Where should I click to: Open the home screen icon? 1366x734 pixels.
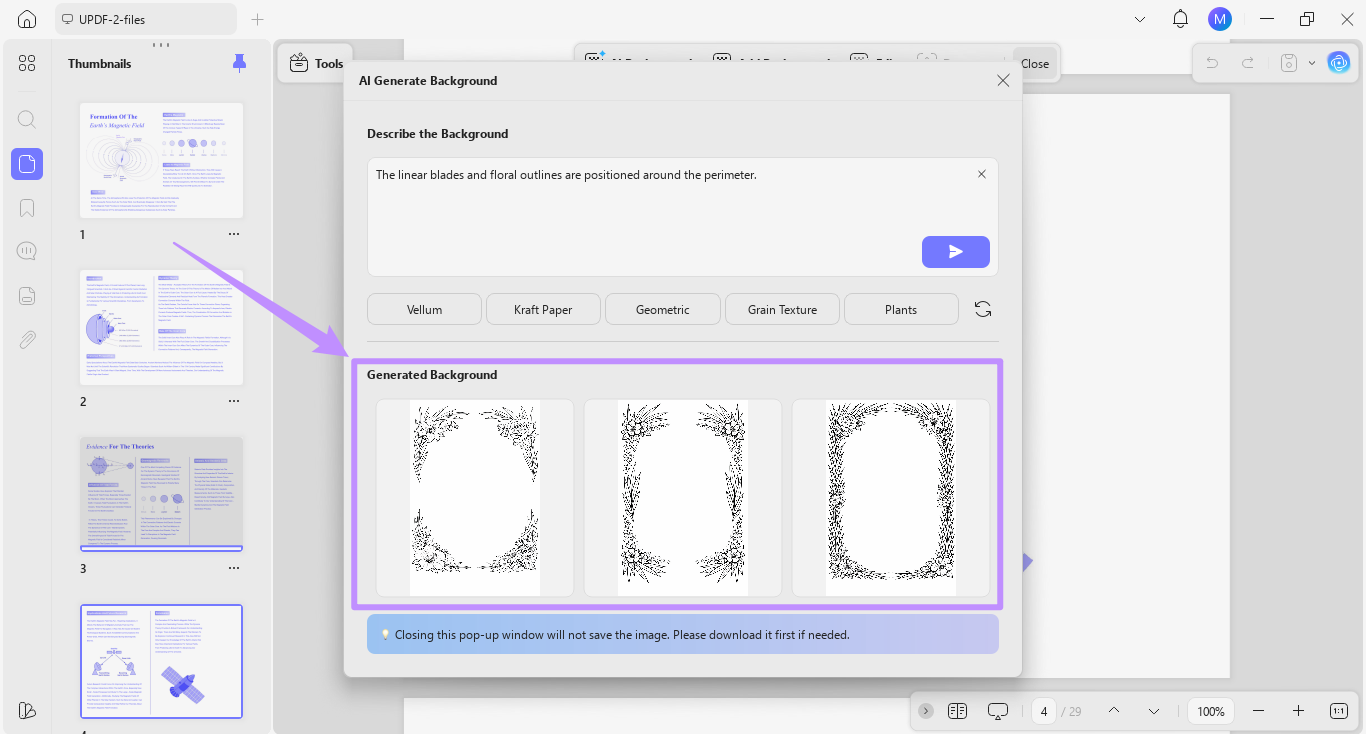[x=27, y=19]
